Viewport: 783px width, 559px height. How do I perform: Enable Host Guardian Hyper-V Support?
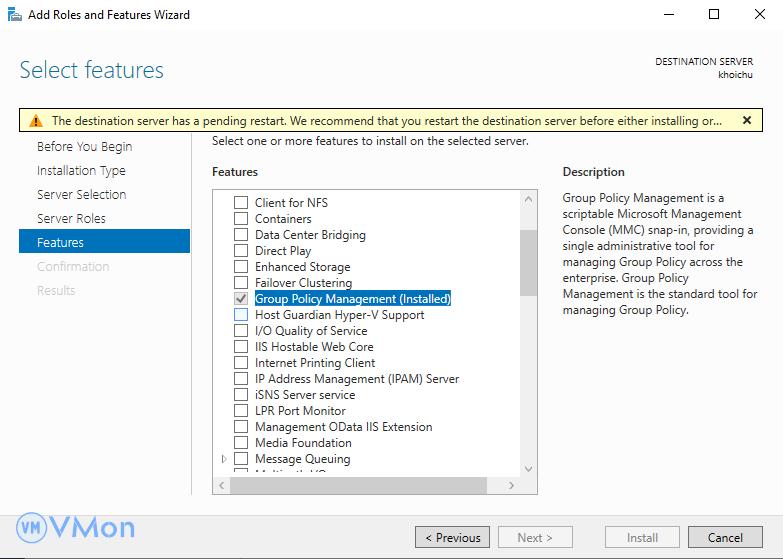241,315
